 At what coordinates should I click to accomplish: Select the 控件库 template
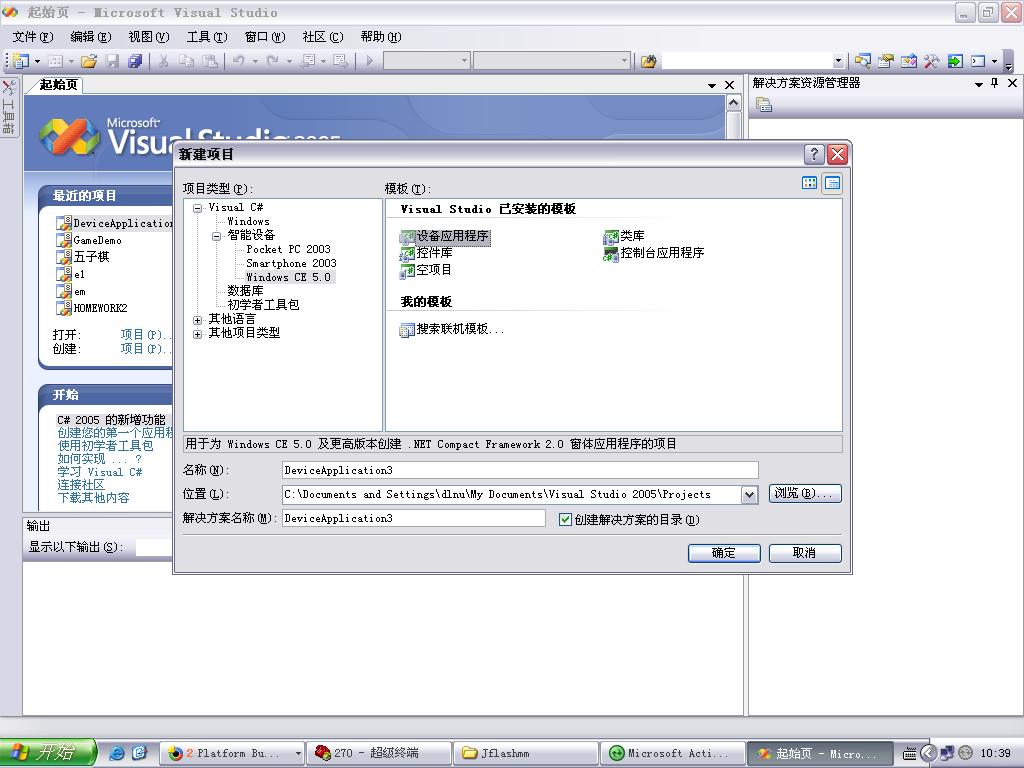(426, 253)
